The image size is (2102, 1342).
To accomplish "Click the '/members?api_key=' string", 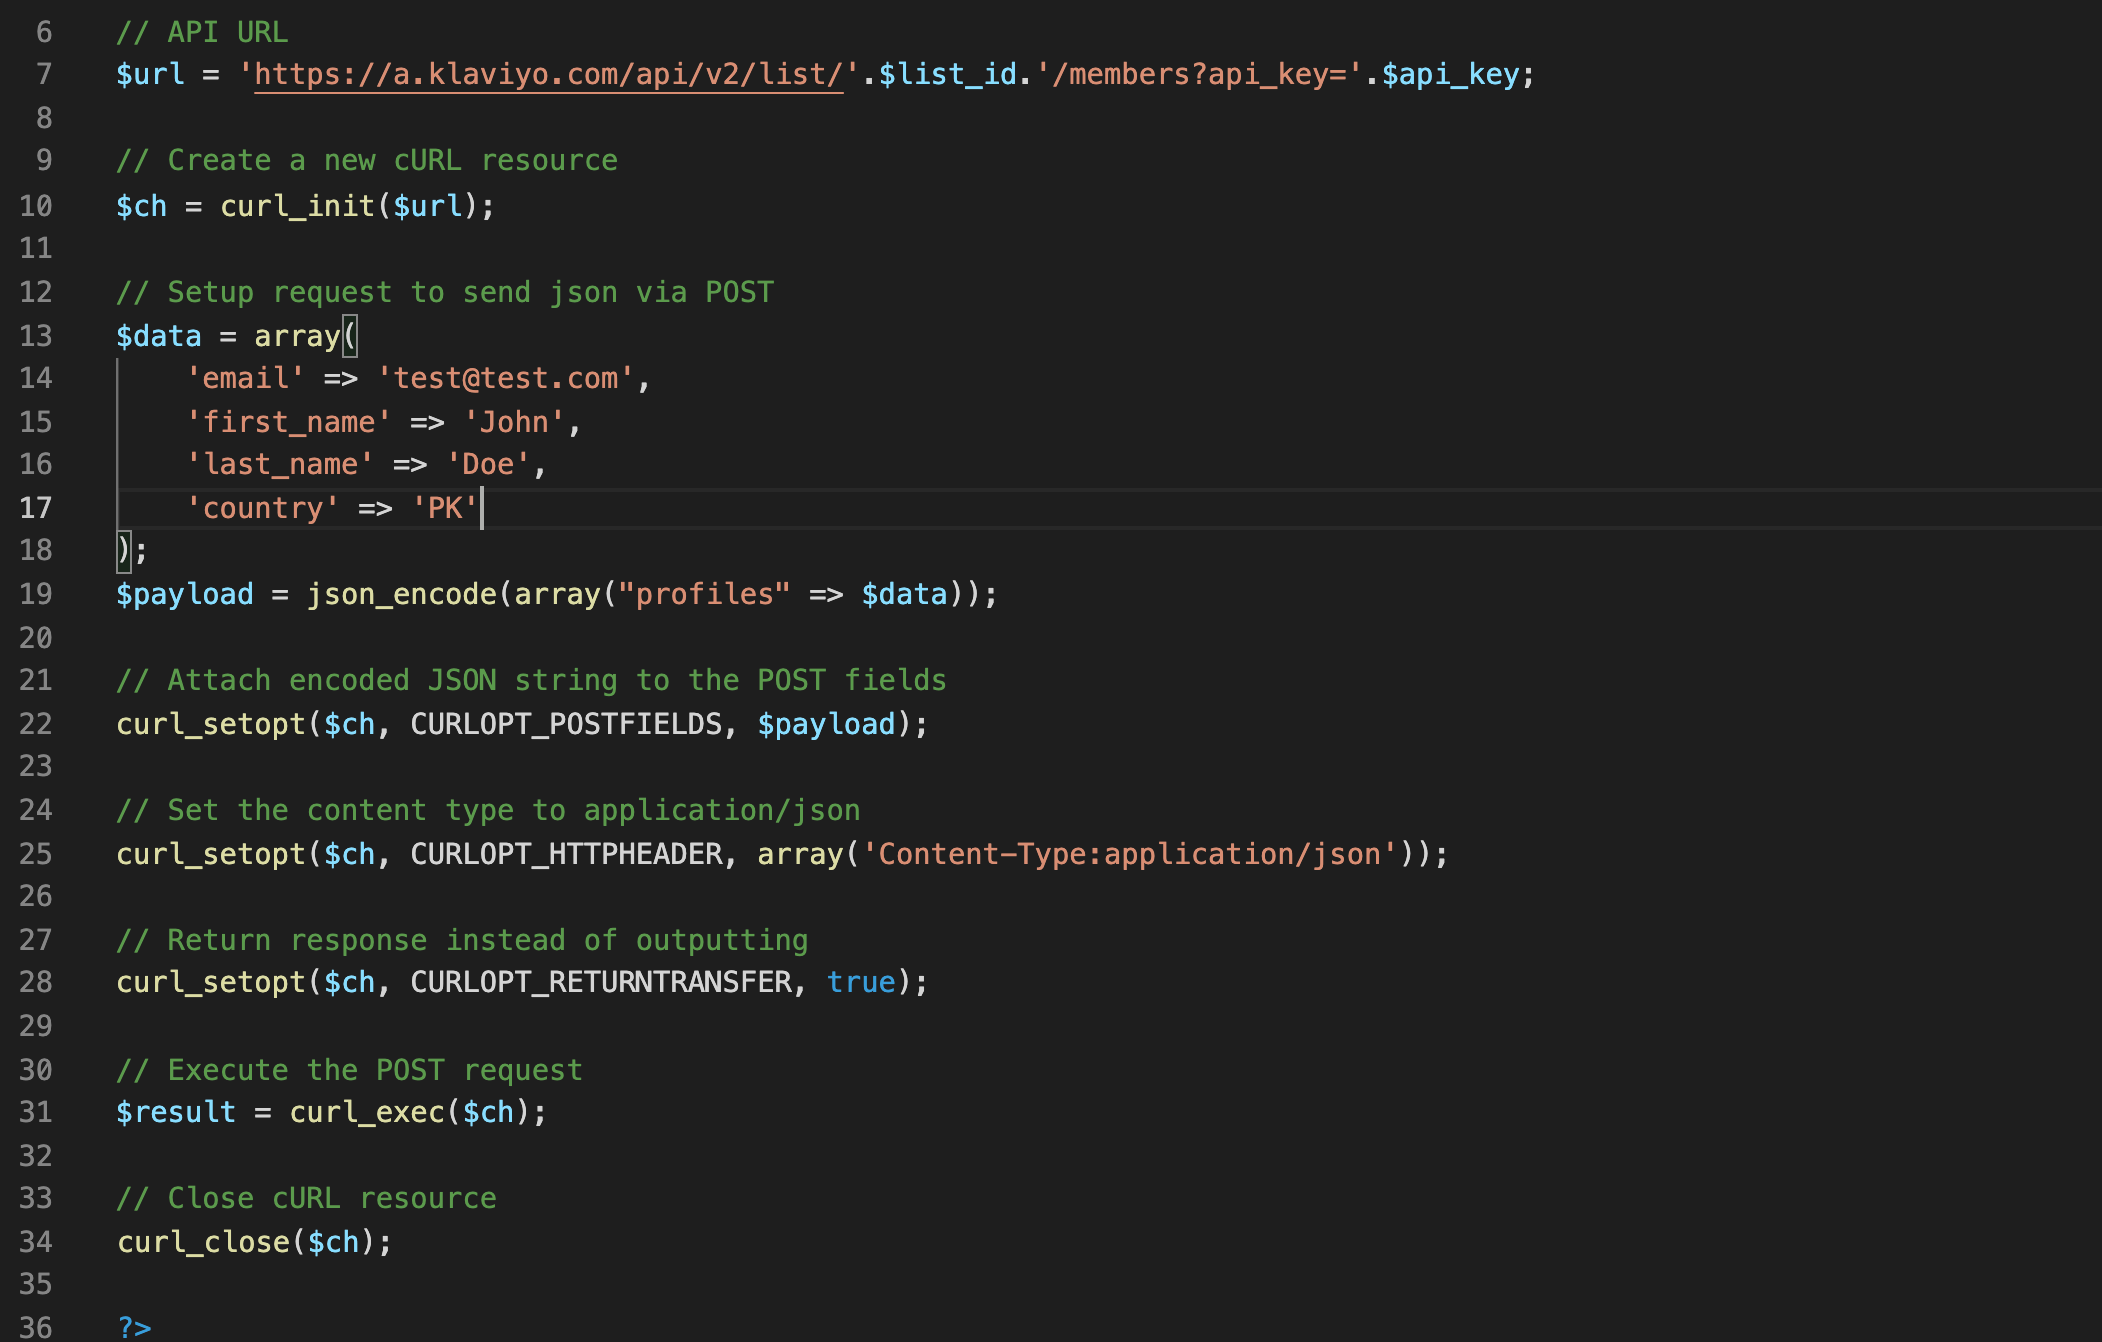I will click(x=1199, y=74).
